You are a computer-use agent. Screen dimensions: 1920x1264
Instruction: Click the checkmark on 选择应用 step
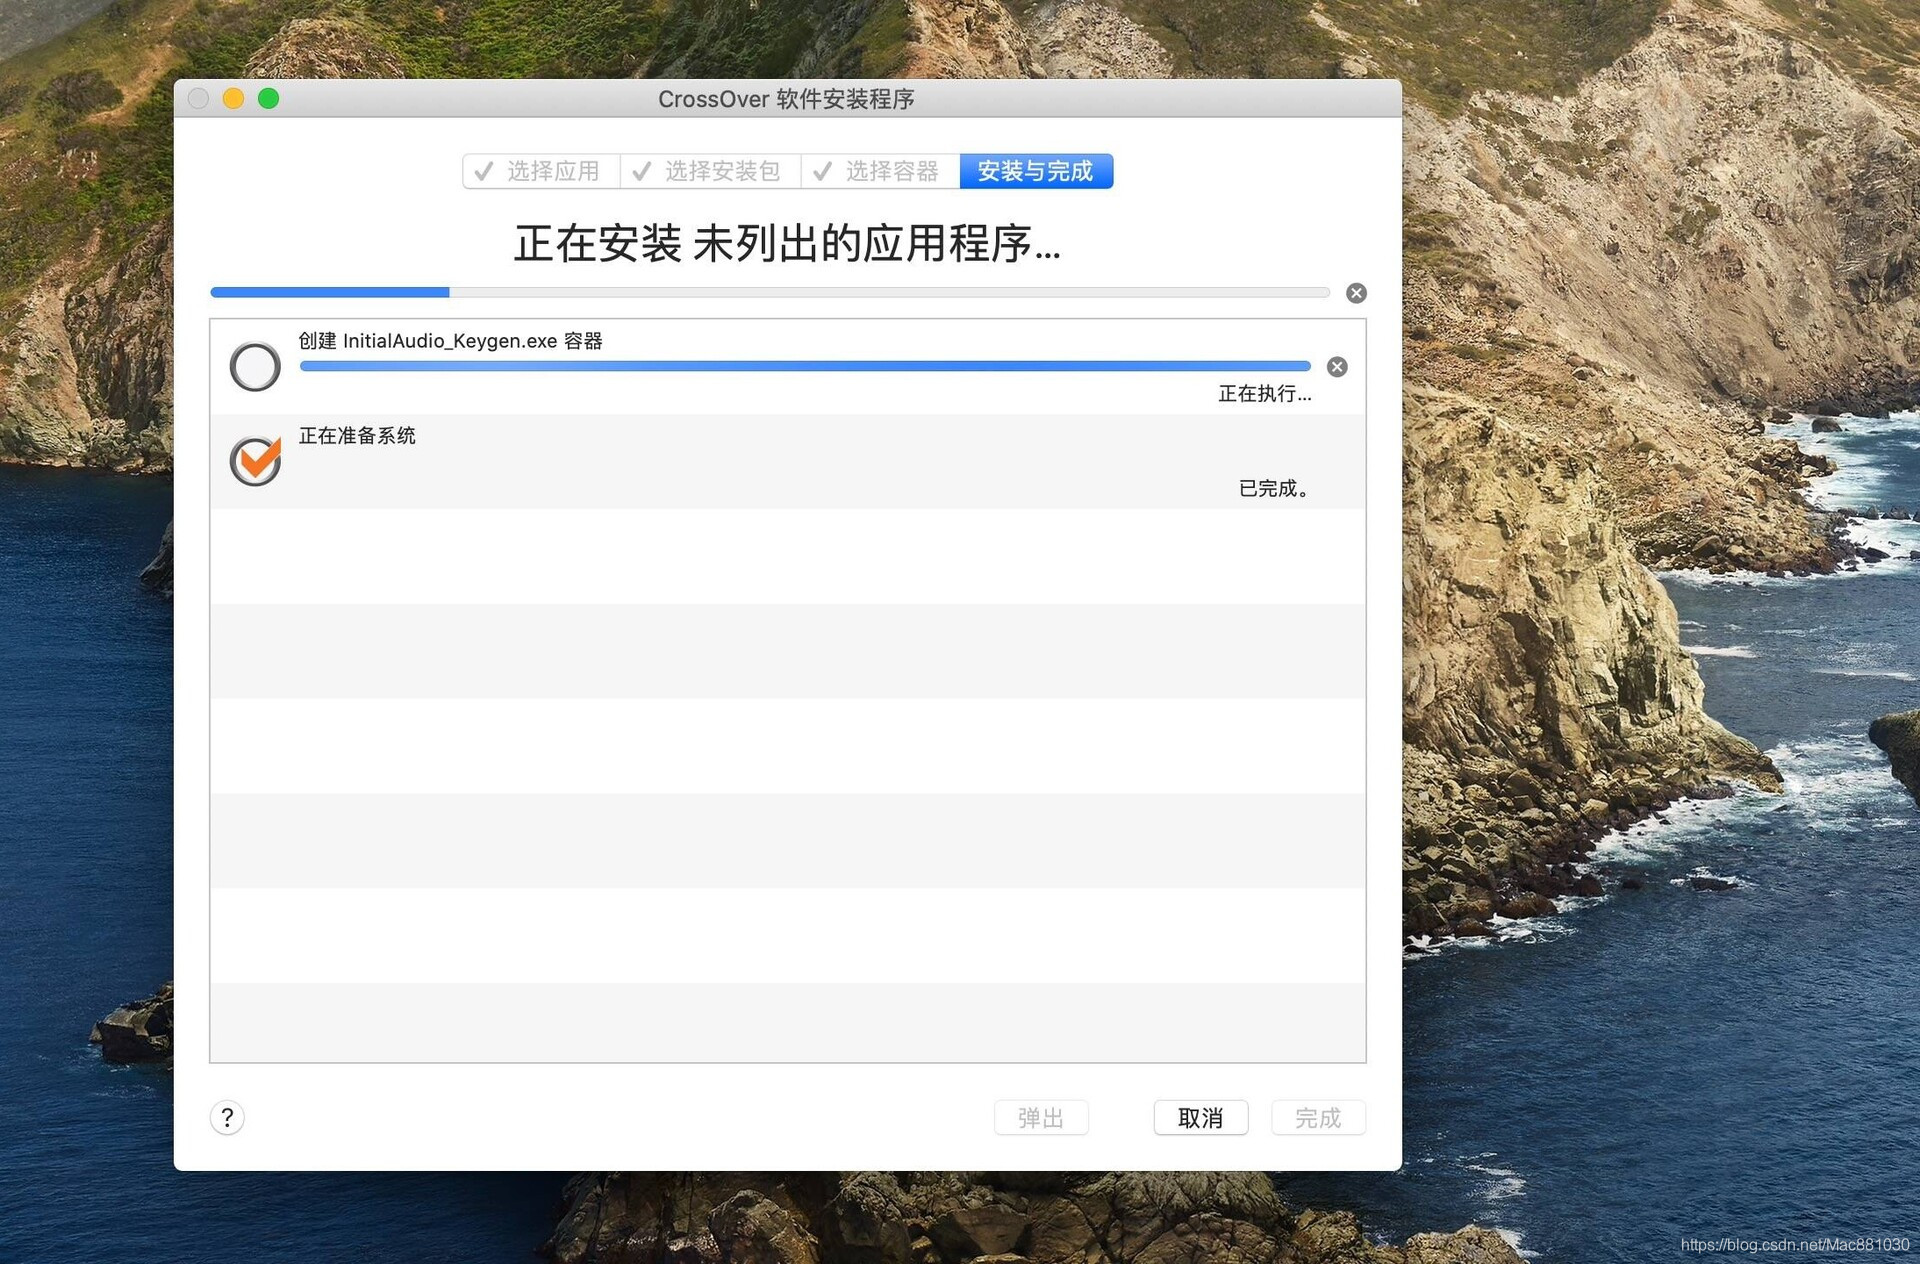(484, 172)
